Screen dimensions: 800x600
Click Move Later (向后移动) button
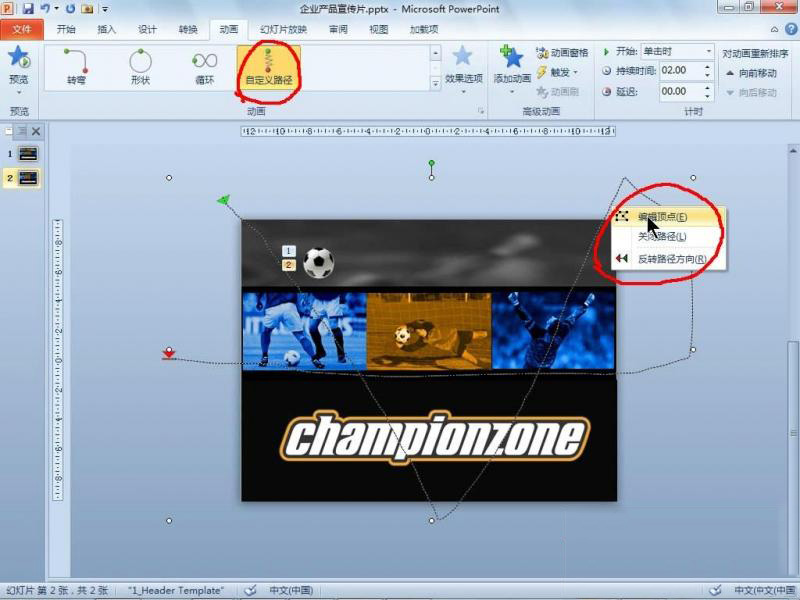tap(752, 92)
